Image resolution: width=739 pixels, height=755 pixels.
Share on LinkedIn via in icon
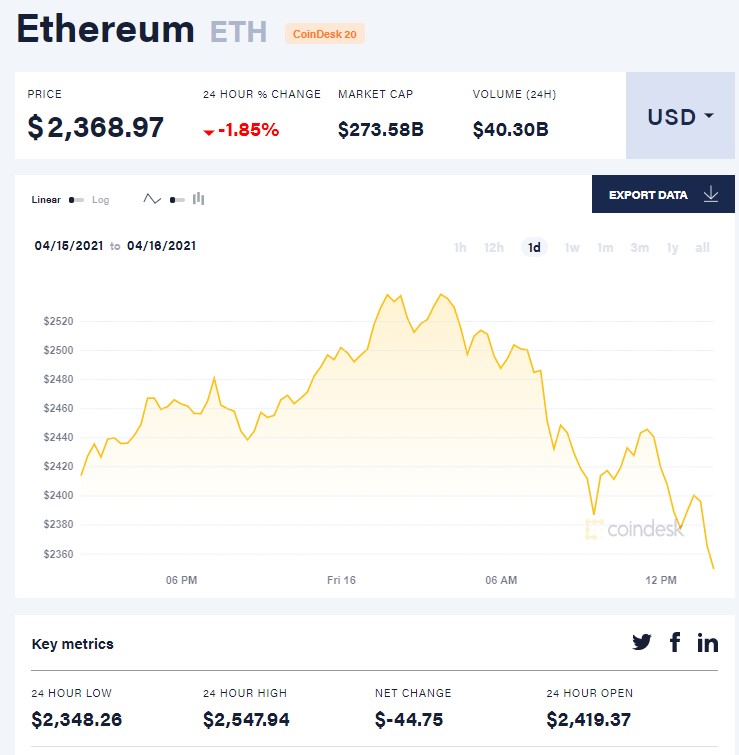pyautogui.click(x=708, y=643)
